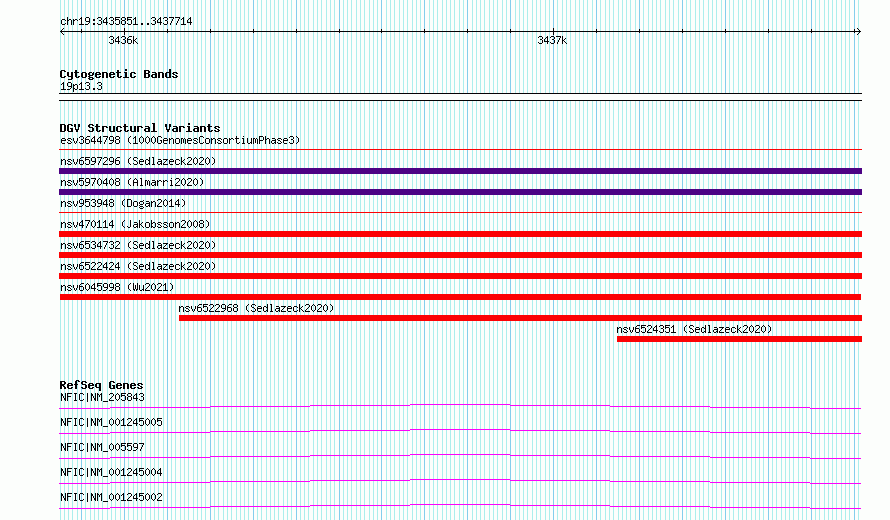The height and width of the screenshot is (520, 890).
Task: Open transcript NFIC|NM_001245005
Action: [x=111, y=422]
